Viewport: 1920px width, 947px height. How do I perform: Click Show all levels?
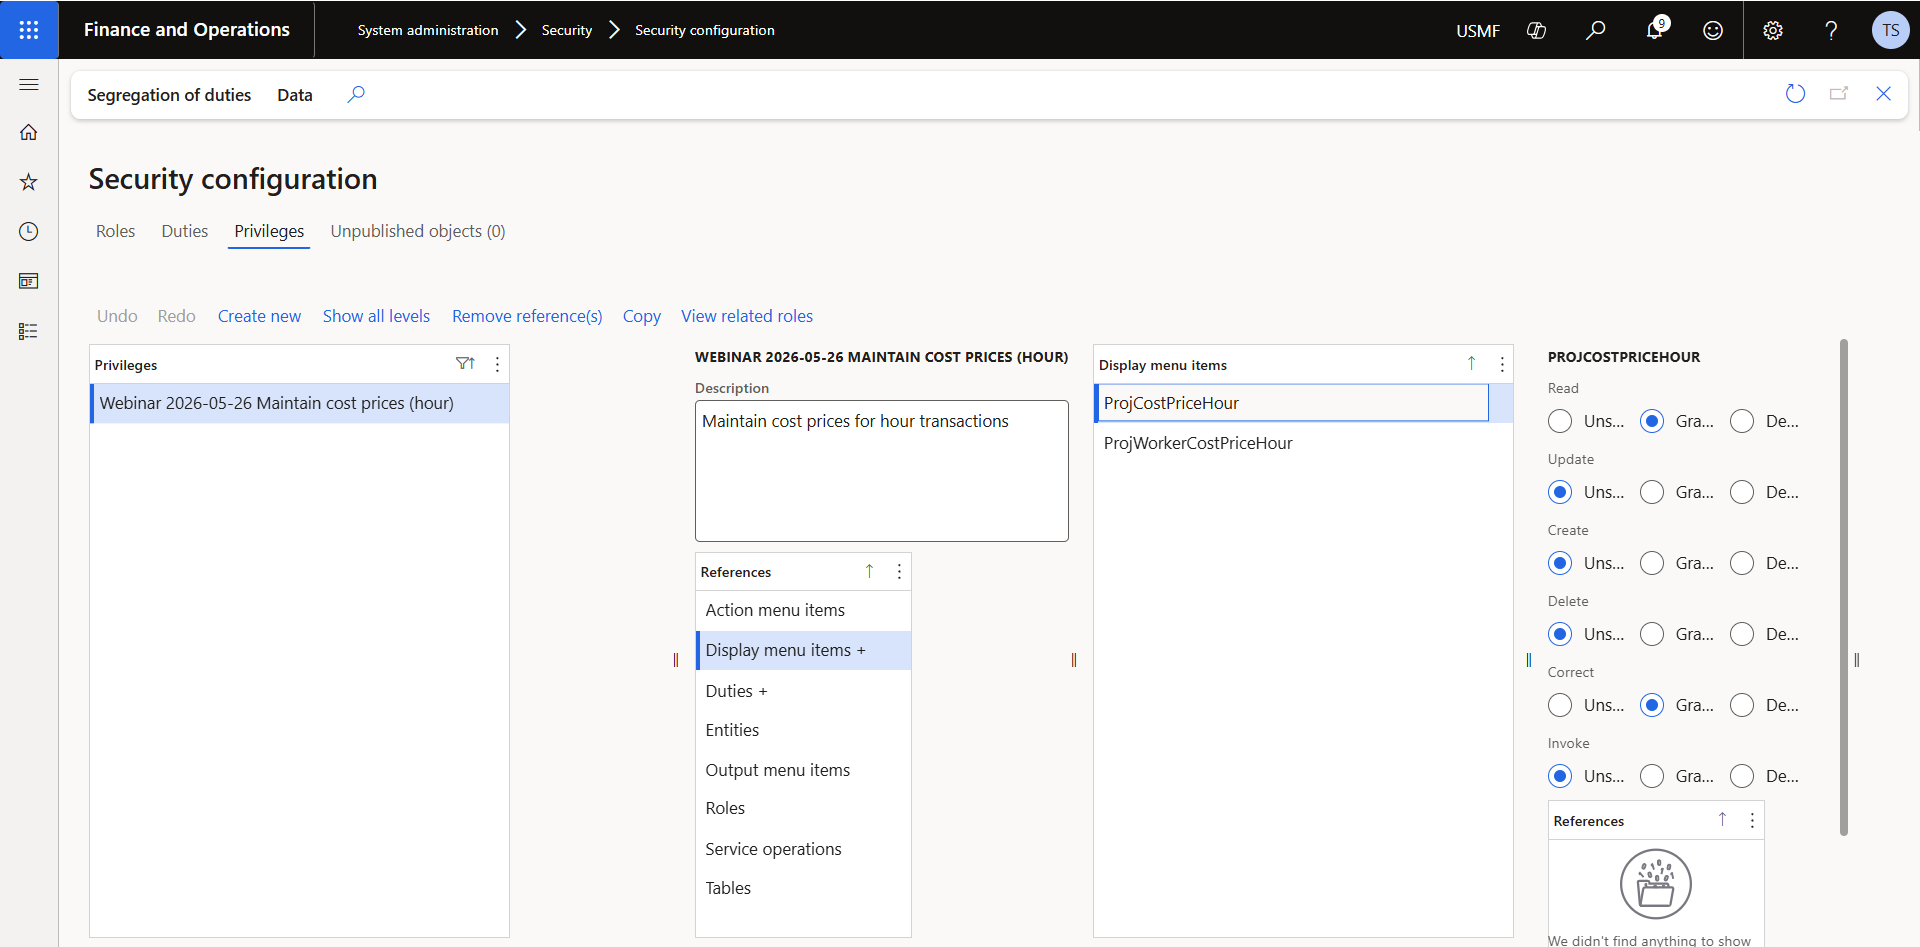pos(376,316)
